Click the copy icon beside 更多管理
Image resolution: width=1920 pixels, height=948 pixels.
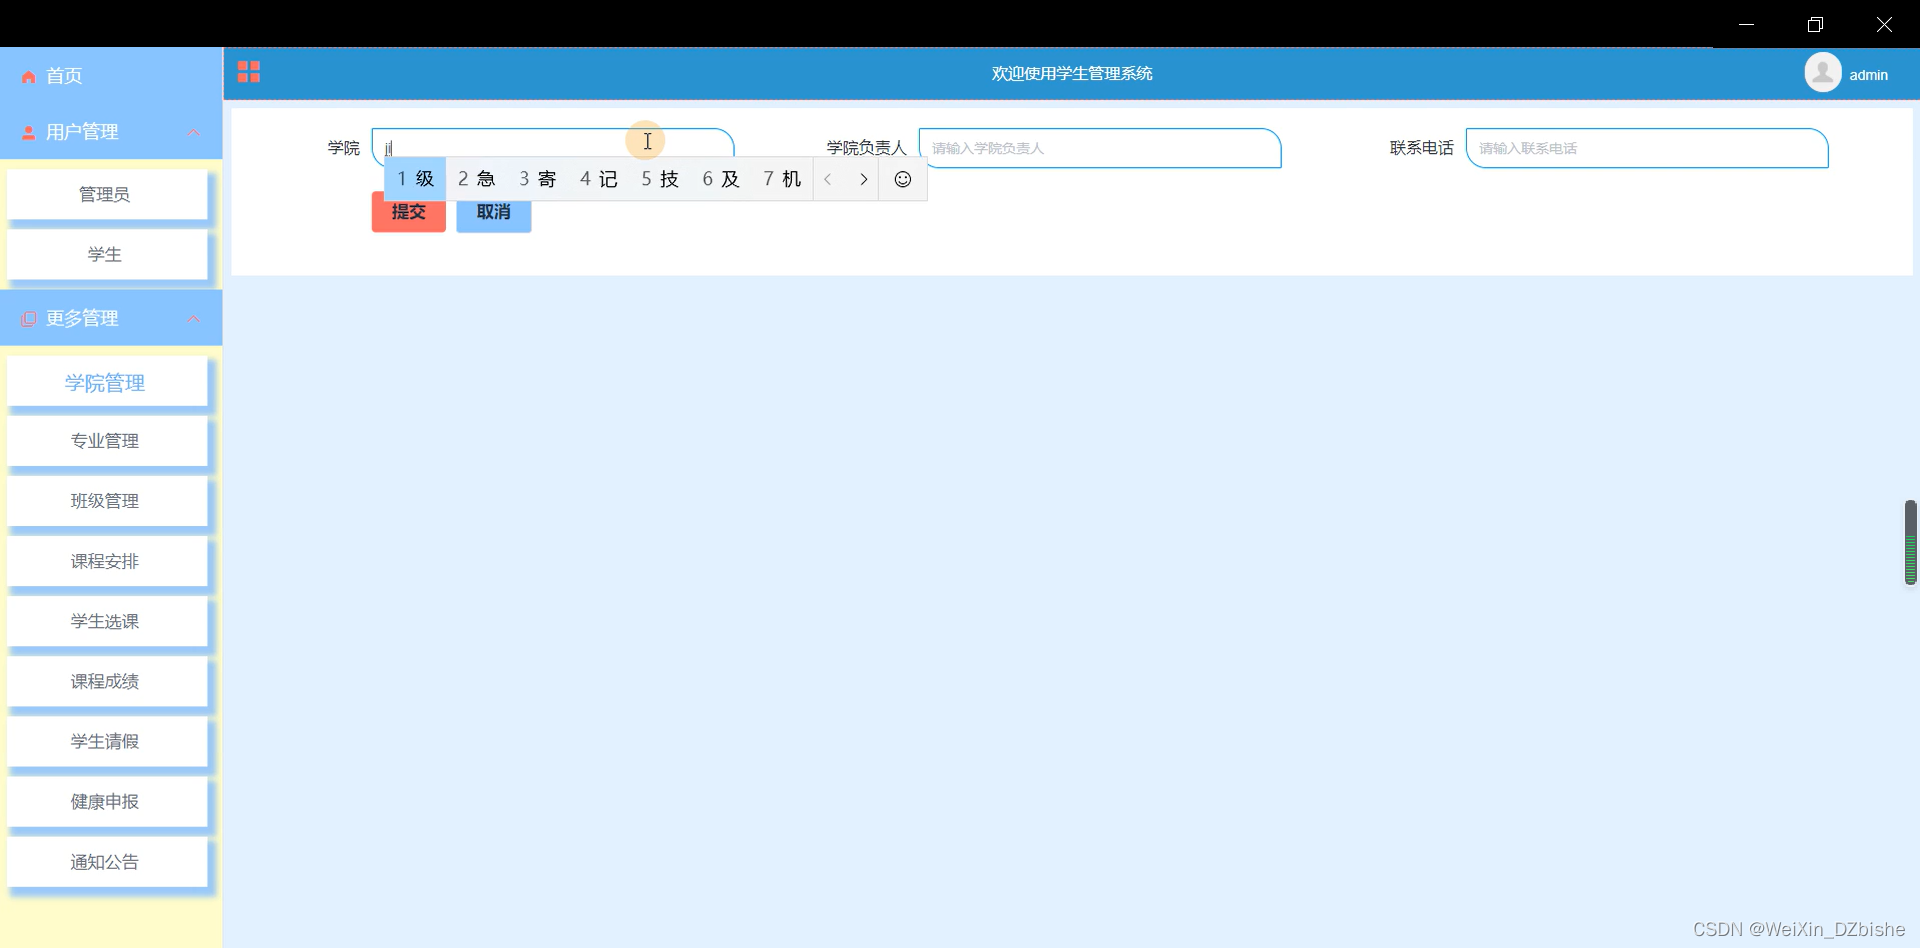29,319
